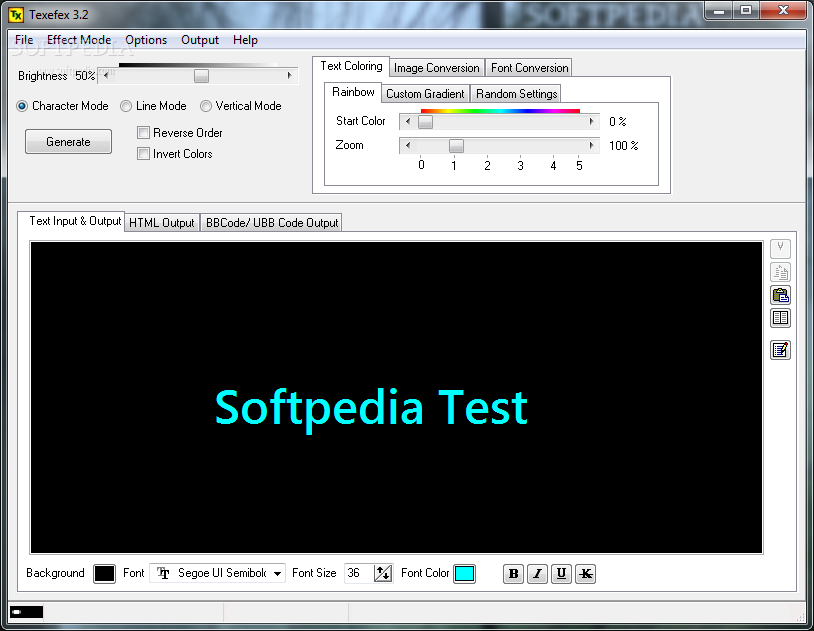Open the Effect Mode menu
Screen dimensions: 814x631
79,40
